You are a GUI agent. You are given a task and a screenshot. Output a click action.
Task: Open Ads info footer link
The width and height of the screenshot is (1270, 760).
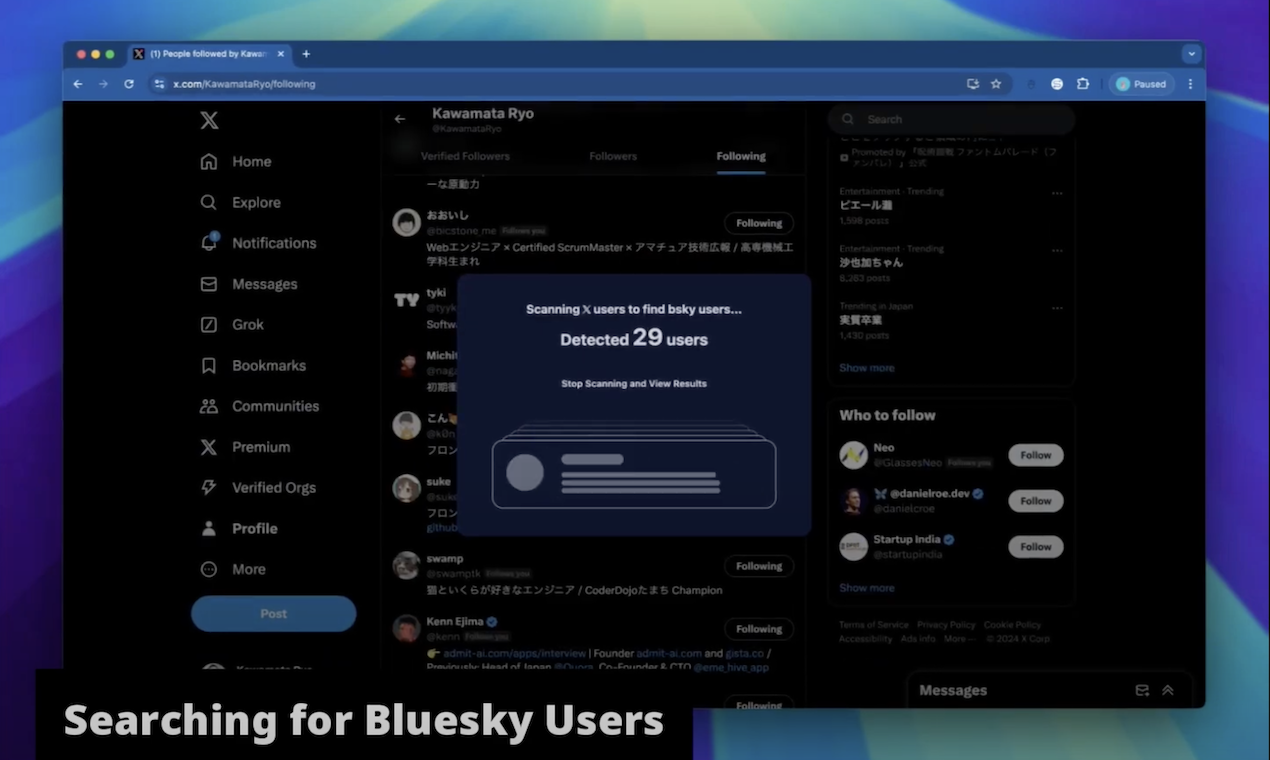click(x=918, y=639)
